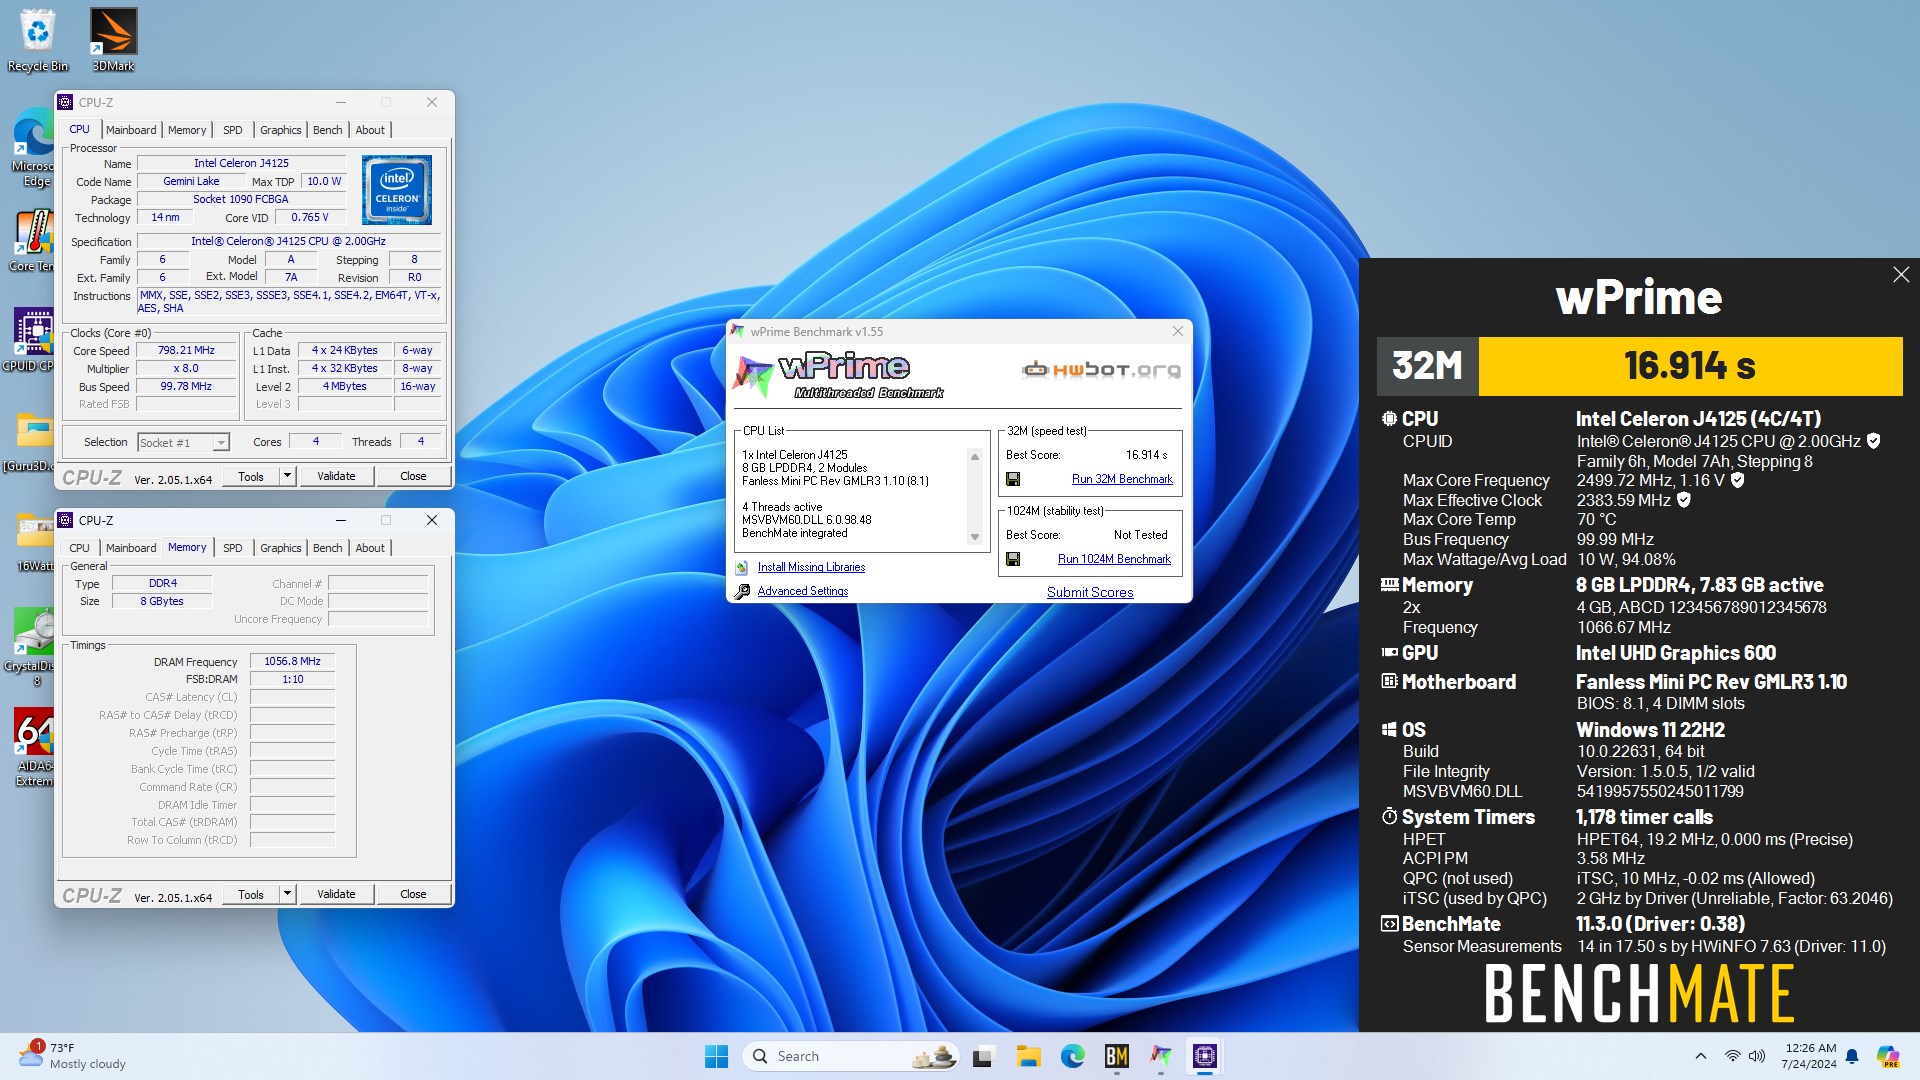Image resolution: width=1920 pixels, height=1080 pixels.
Task: Open Core Temp desktop shortcut
Action: click(x=33, y=240)
